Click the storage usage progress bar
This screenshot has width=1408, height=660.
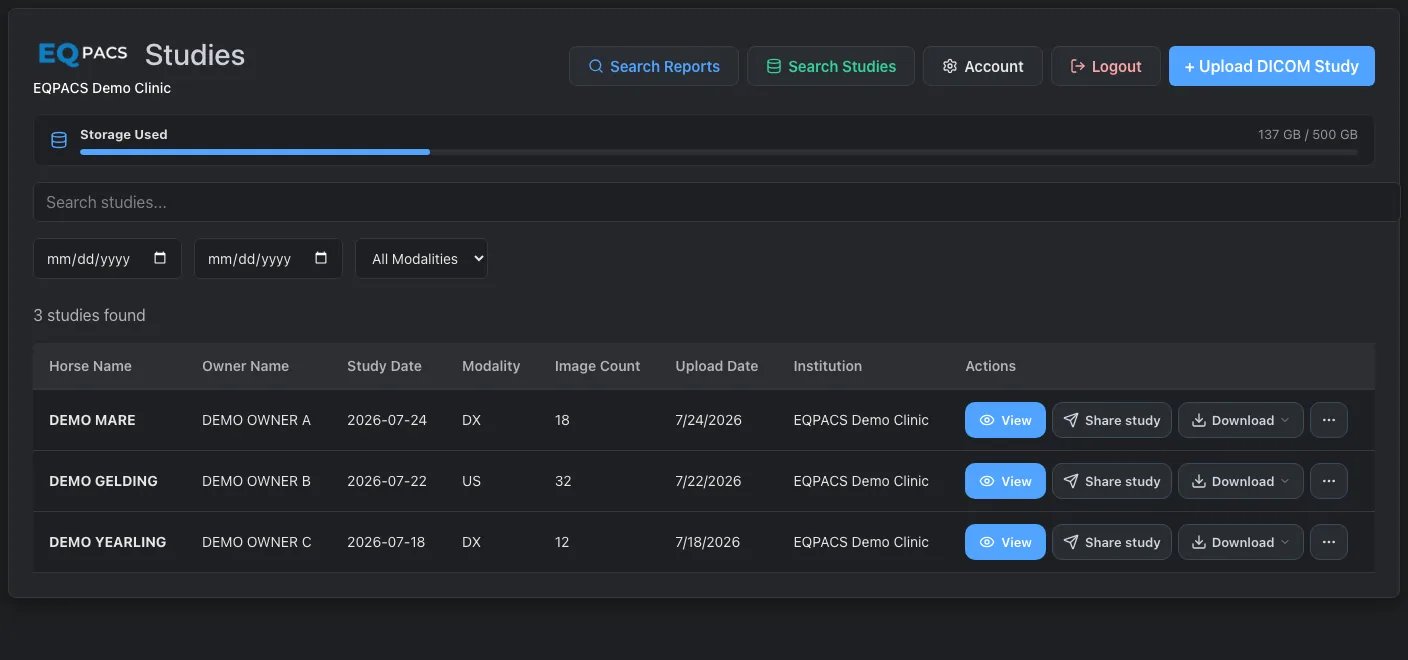[719, 152]
